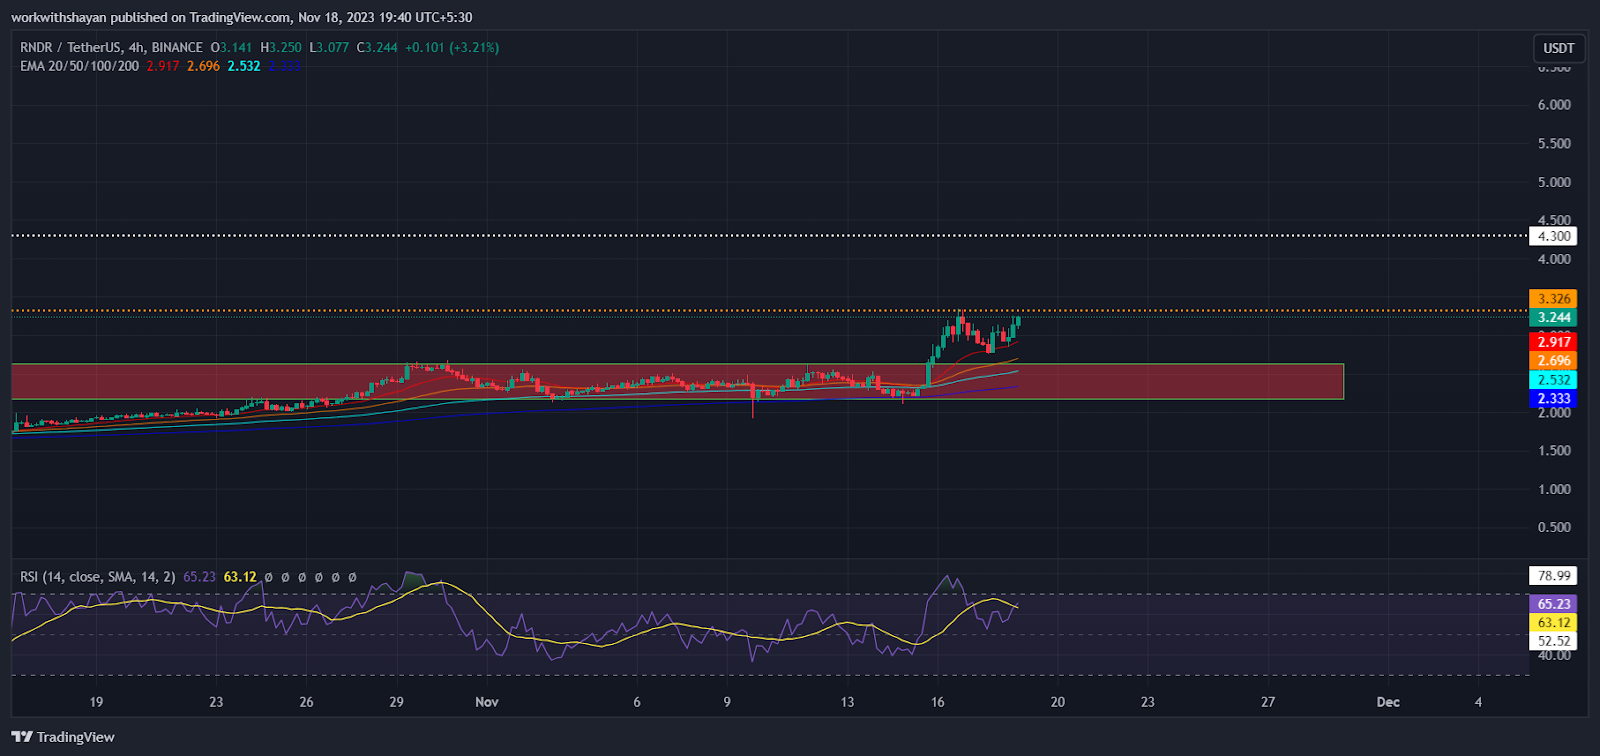Click the TradingView logo icon

[x=22, y=737]
